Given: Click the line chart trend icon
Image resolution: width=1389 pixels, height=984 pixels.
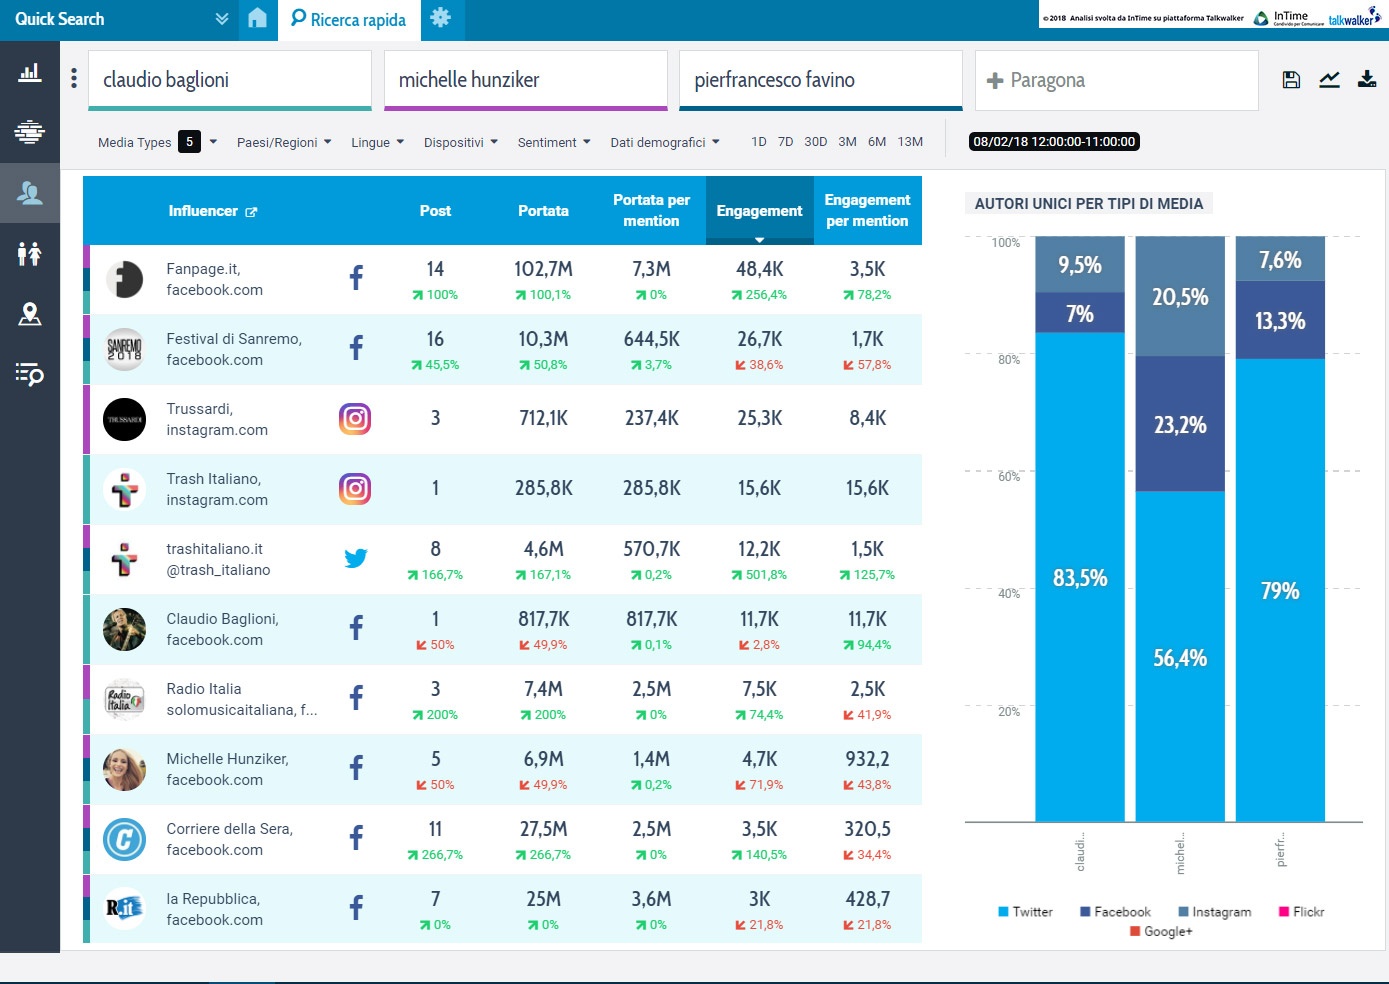Looking at the screenshot, I should [1329, 80].
